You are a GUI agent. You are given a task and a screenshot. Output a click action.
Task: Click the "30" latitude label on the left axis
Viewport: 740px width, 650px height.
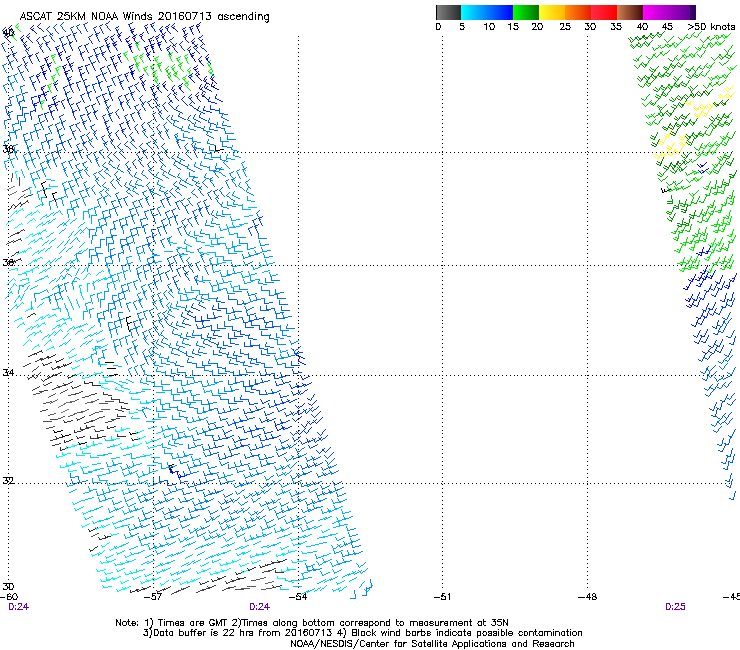pos(8,586)
